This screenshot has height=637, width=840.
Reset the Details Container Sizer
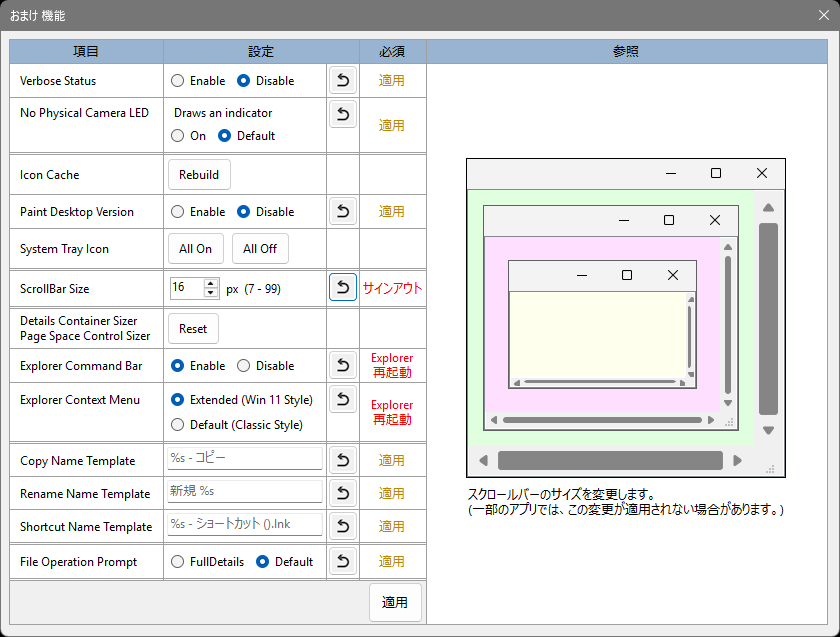pyautogui.click(x=193, y=328)
